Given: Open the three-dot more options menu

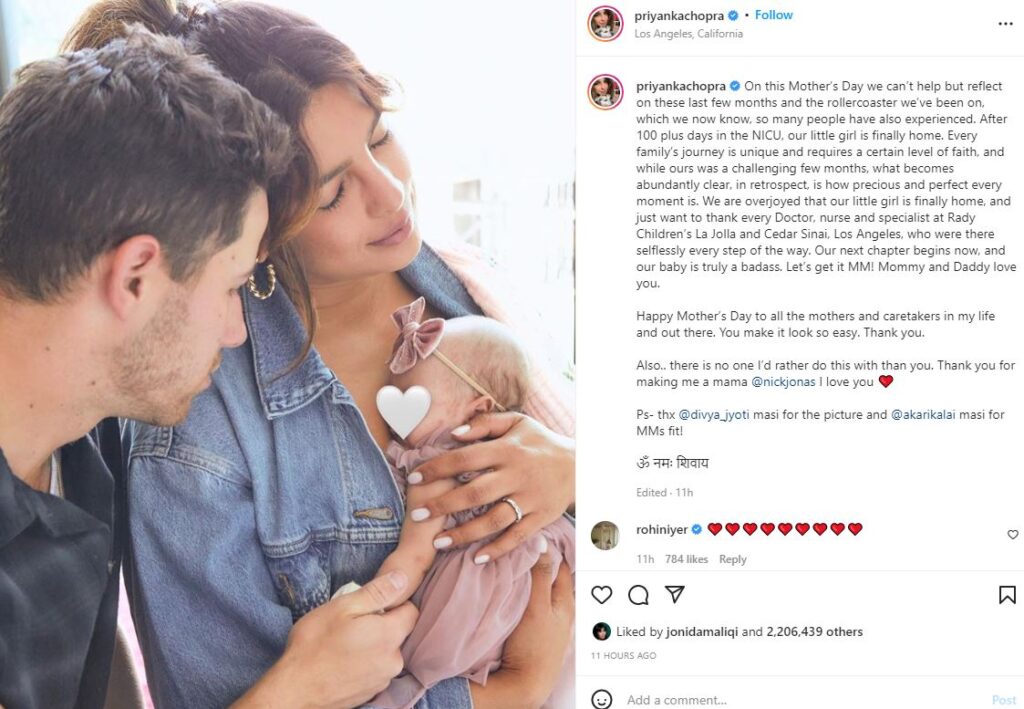Looking at the screenshot, I should [1006, 24].
